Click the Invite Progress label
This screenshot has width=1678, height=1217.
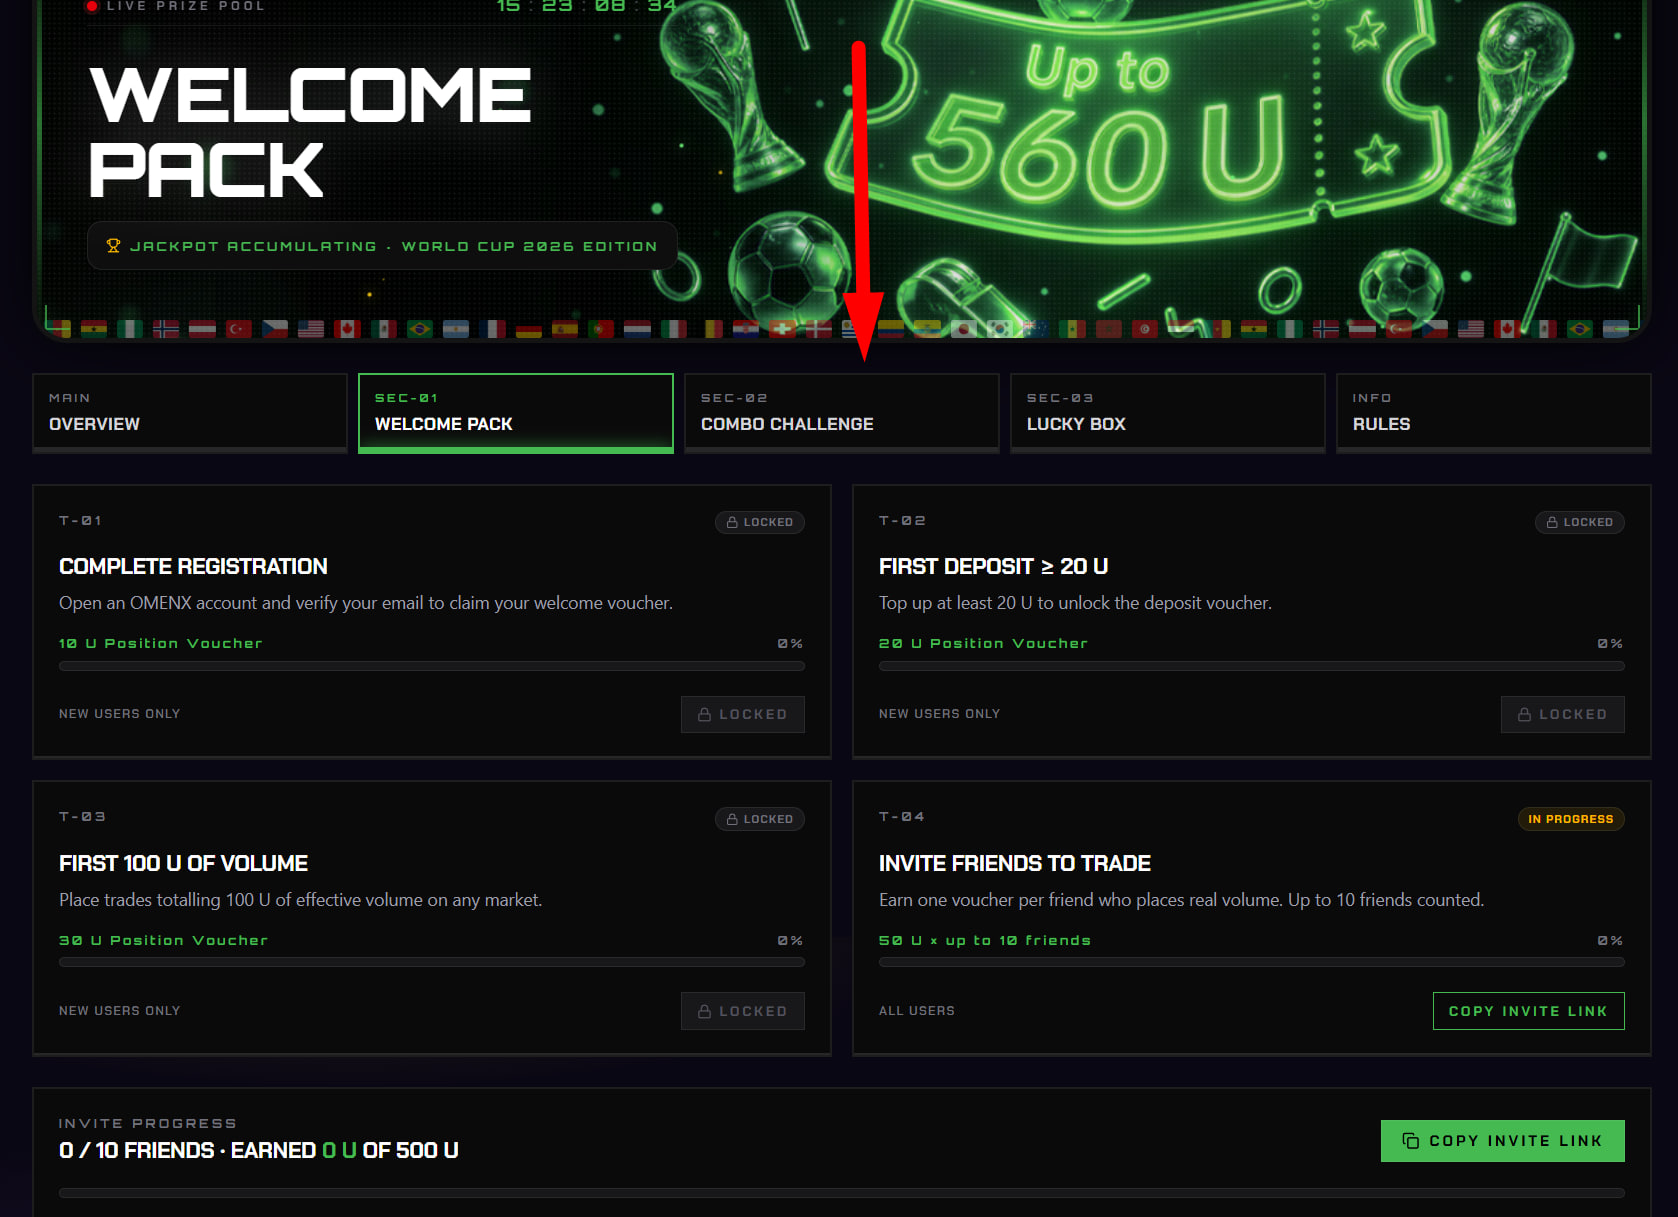[148, 1124]
